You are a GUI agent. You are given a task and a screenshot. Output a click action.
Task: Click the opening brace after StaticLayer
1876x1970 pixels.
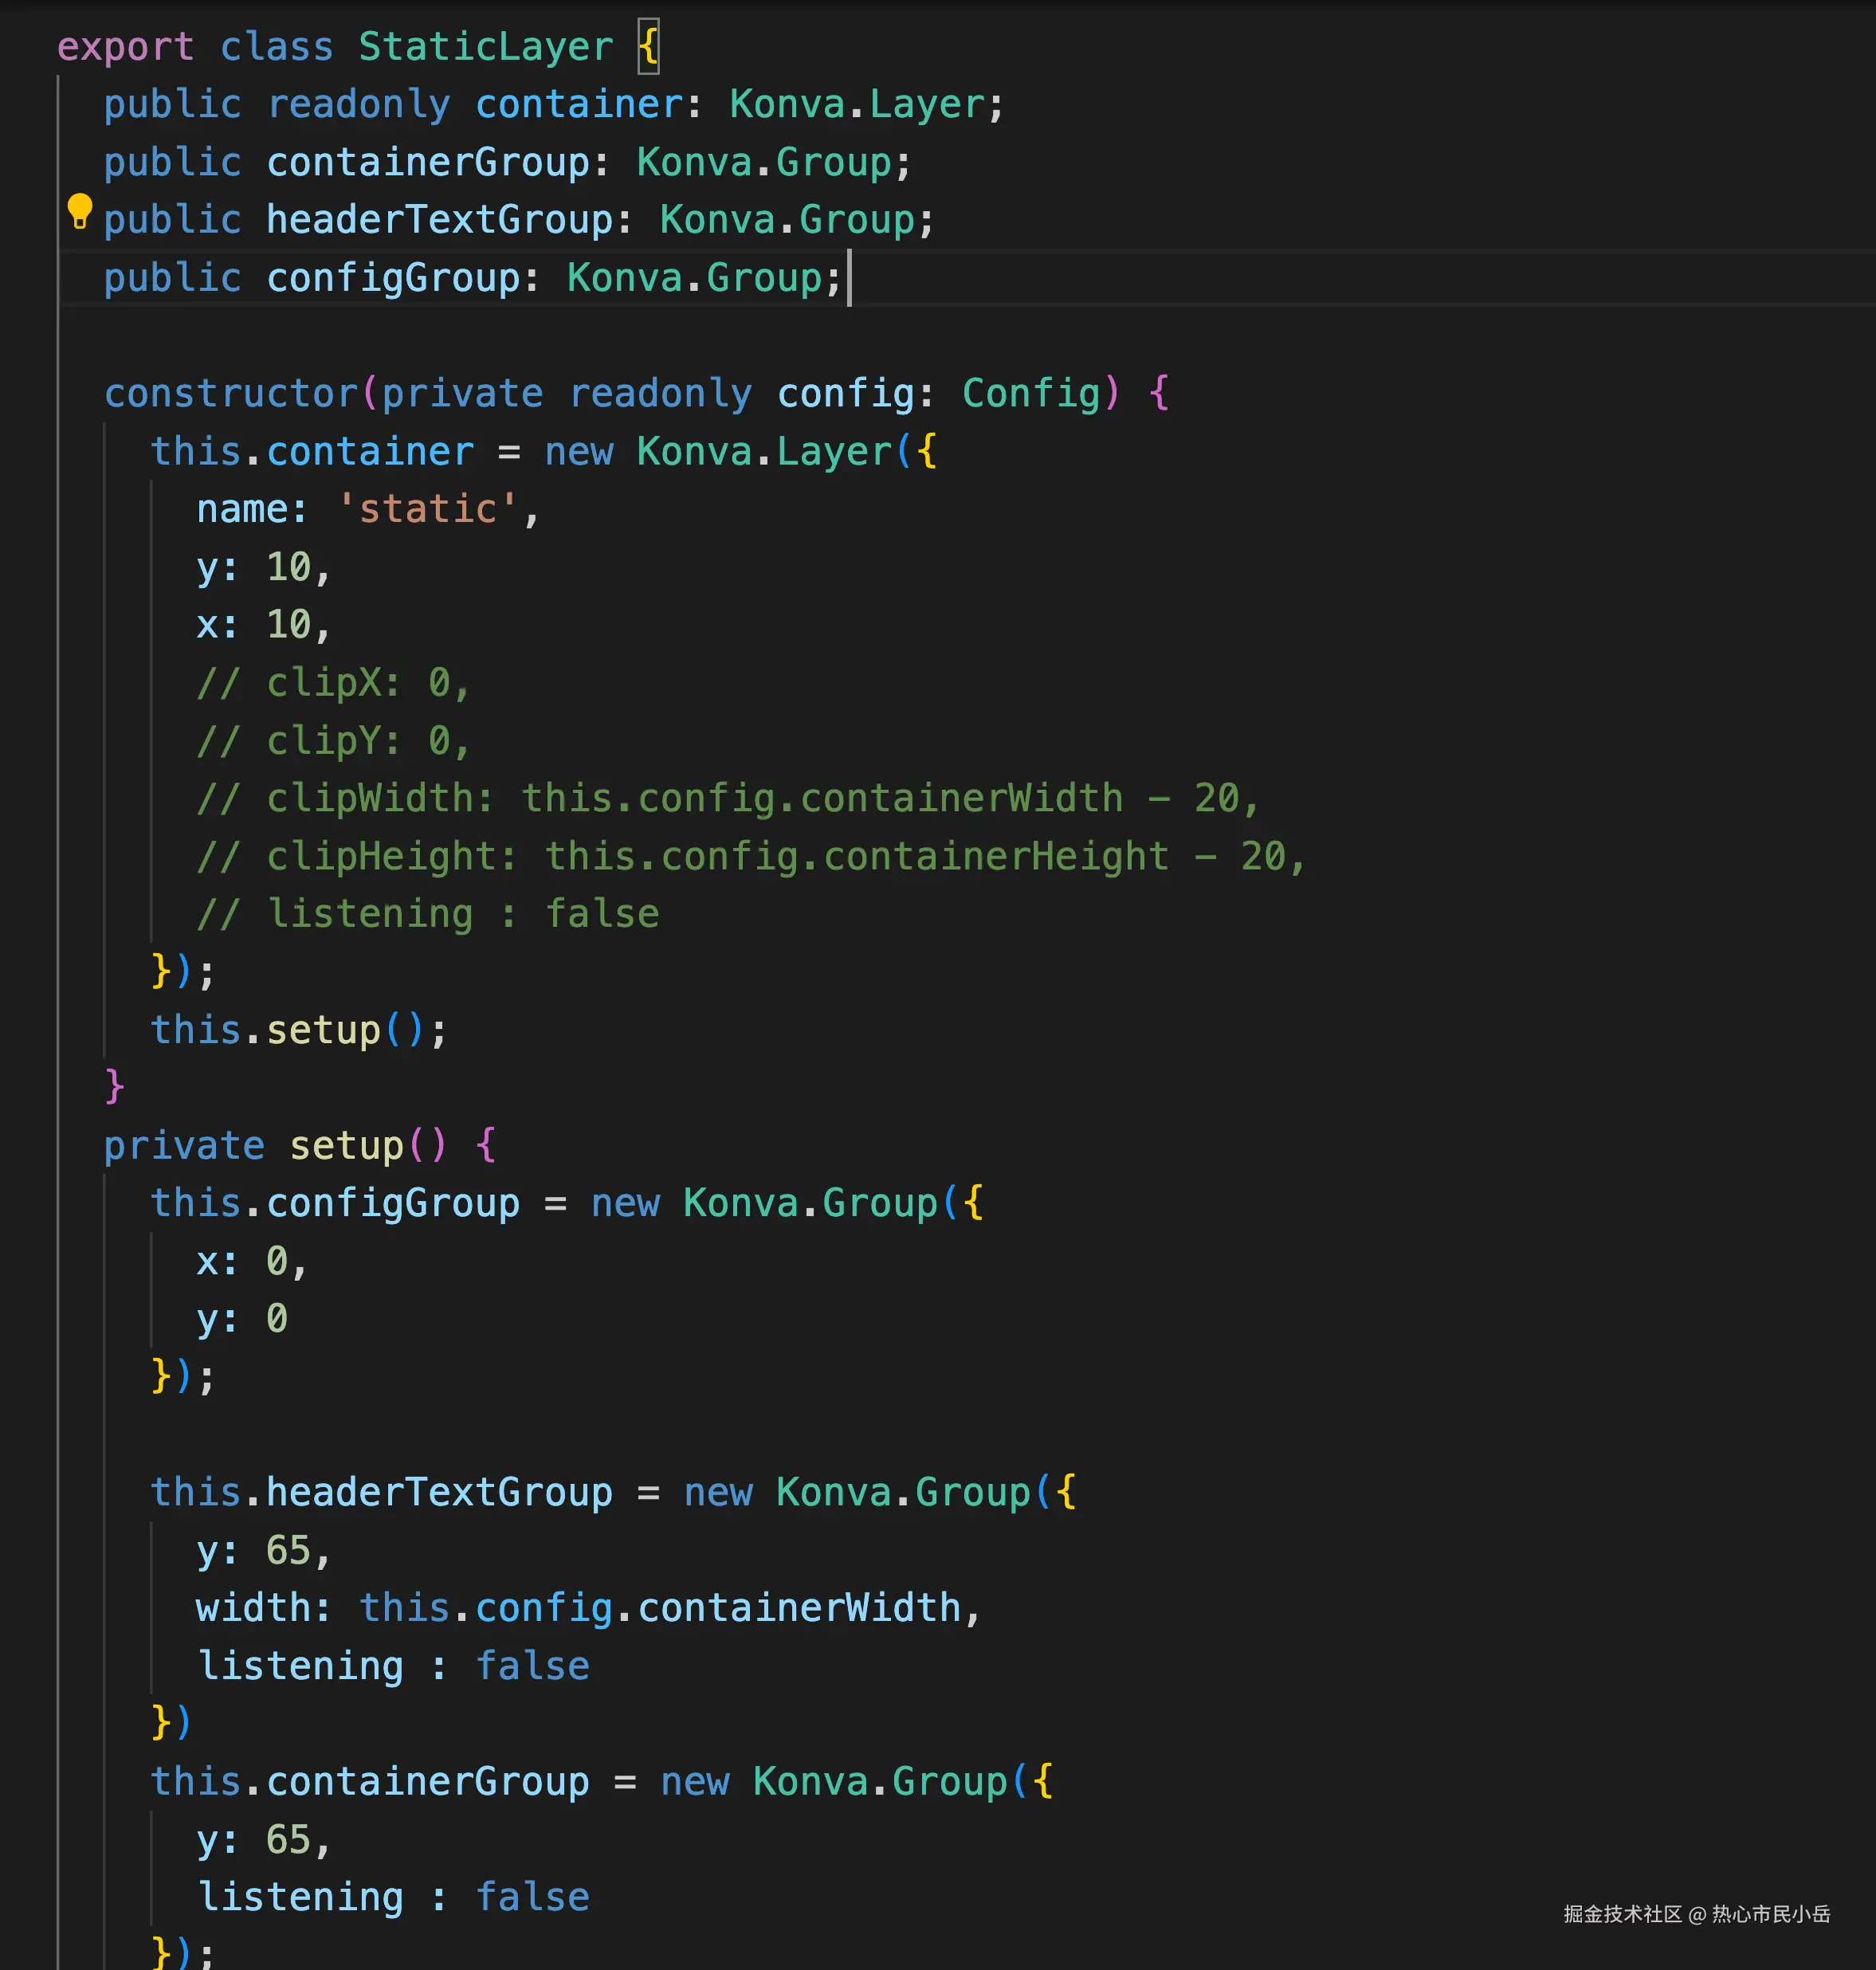click(648, 47)
